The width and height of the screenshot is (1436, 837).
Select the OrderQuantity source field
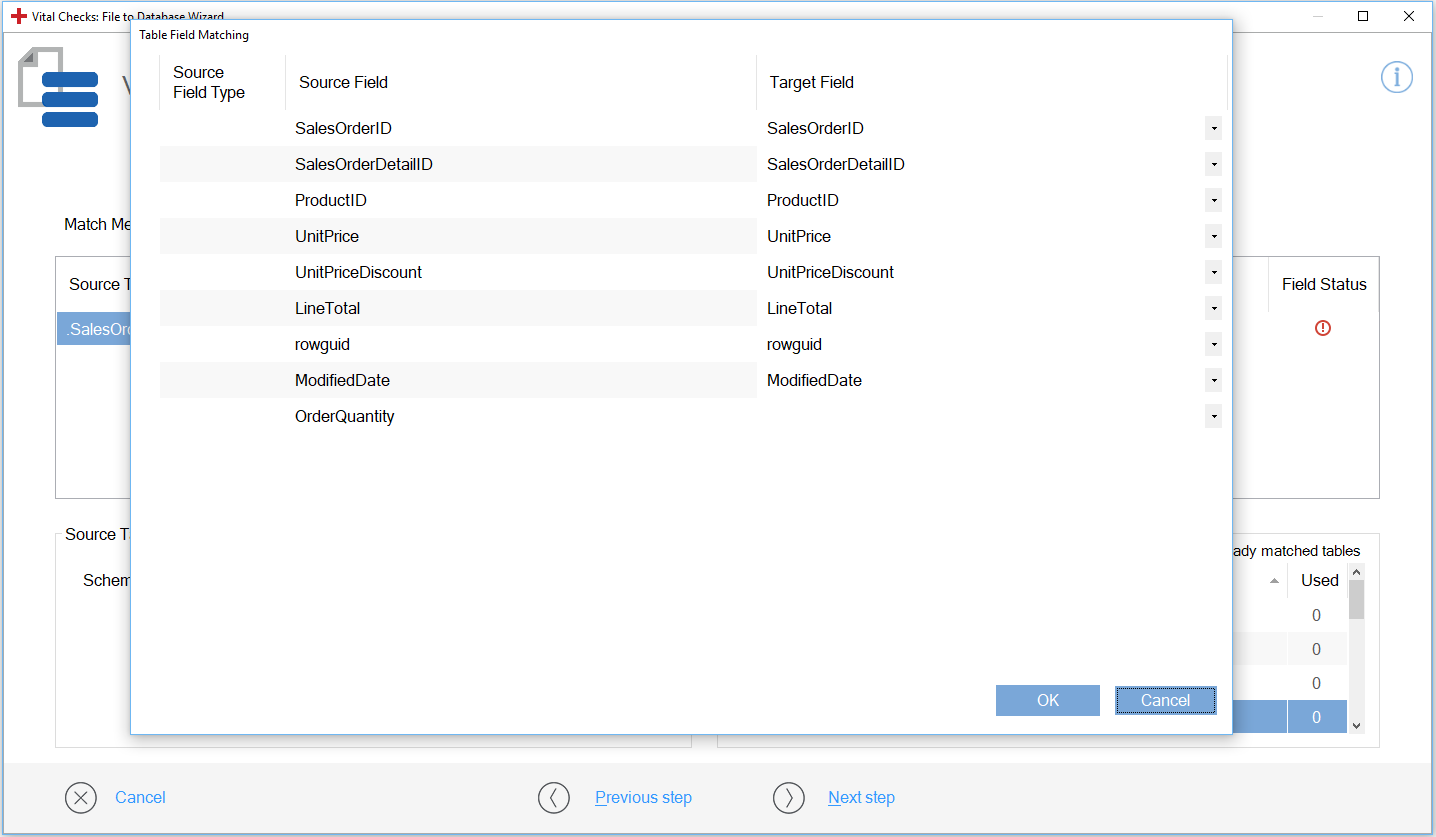(x=345, y=416)
